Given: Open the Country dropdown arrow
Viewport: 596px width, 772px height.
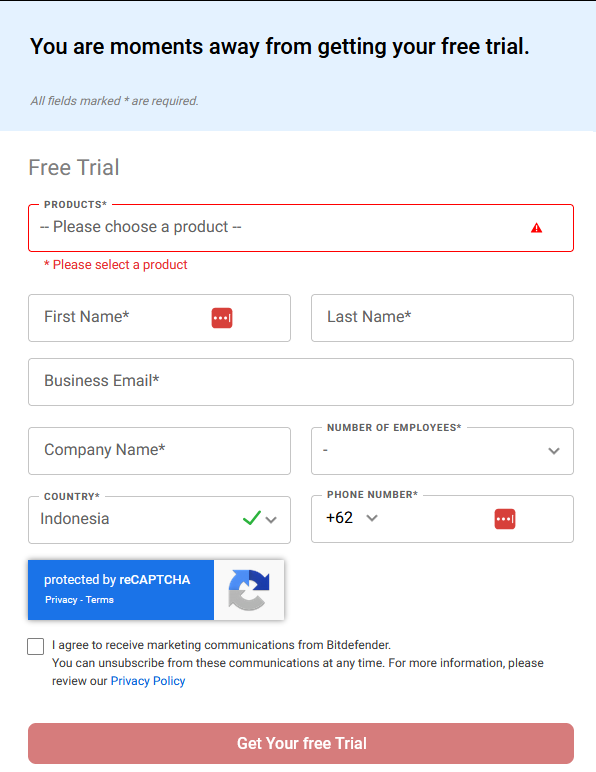Looking at the screenshot, I should (x=271, y=519).
